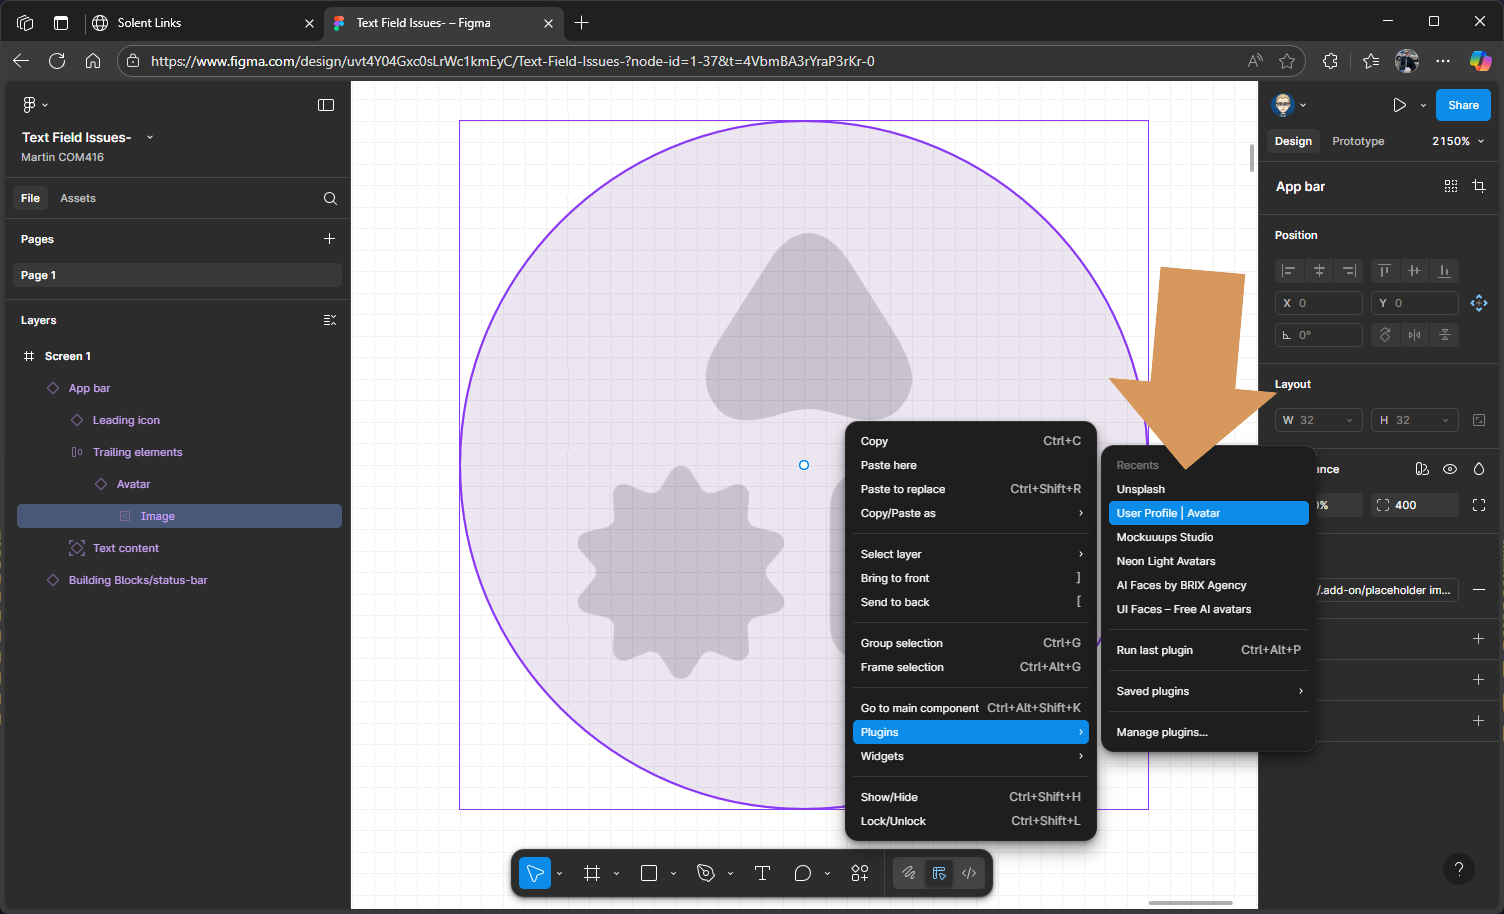Screen dimensions: 1504x914
Task: Select the Text tool
Action: click(762, 873)
